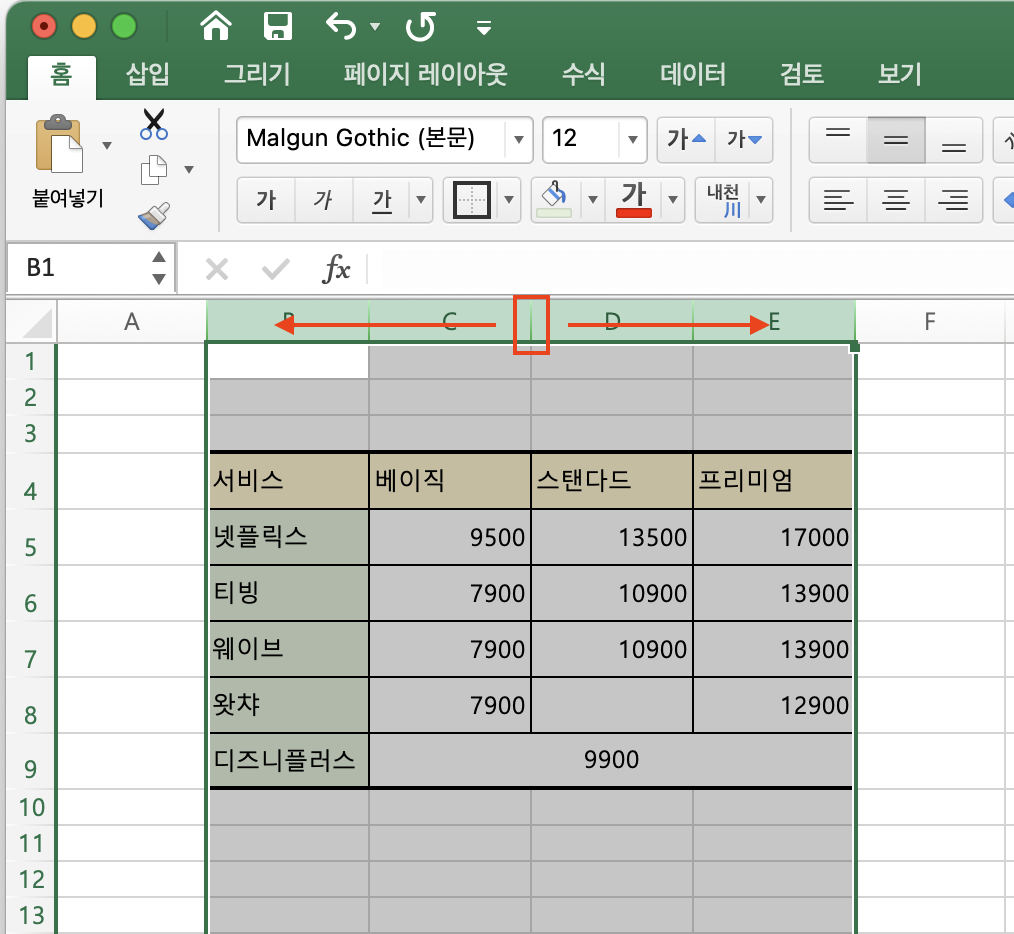Undo the last action
1014x934 pixels.
(x=341, y=27)
